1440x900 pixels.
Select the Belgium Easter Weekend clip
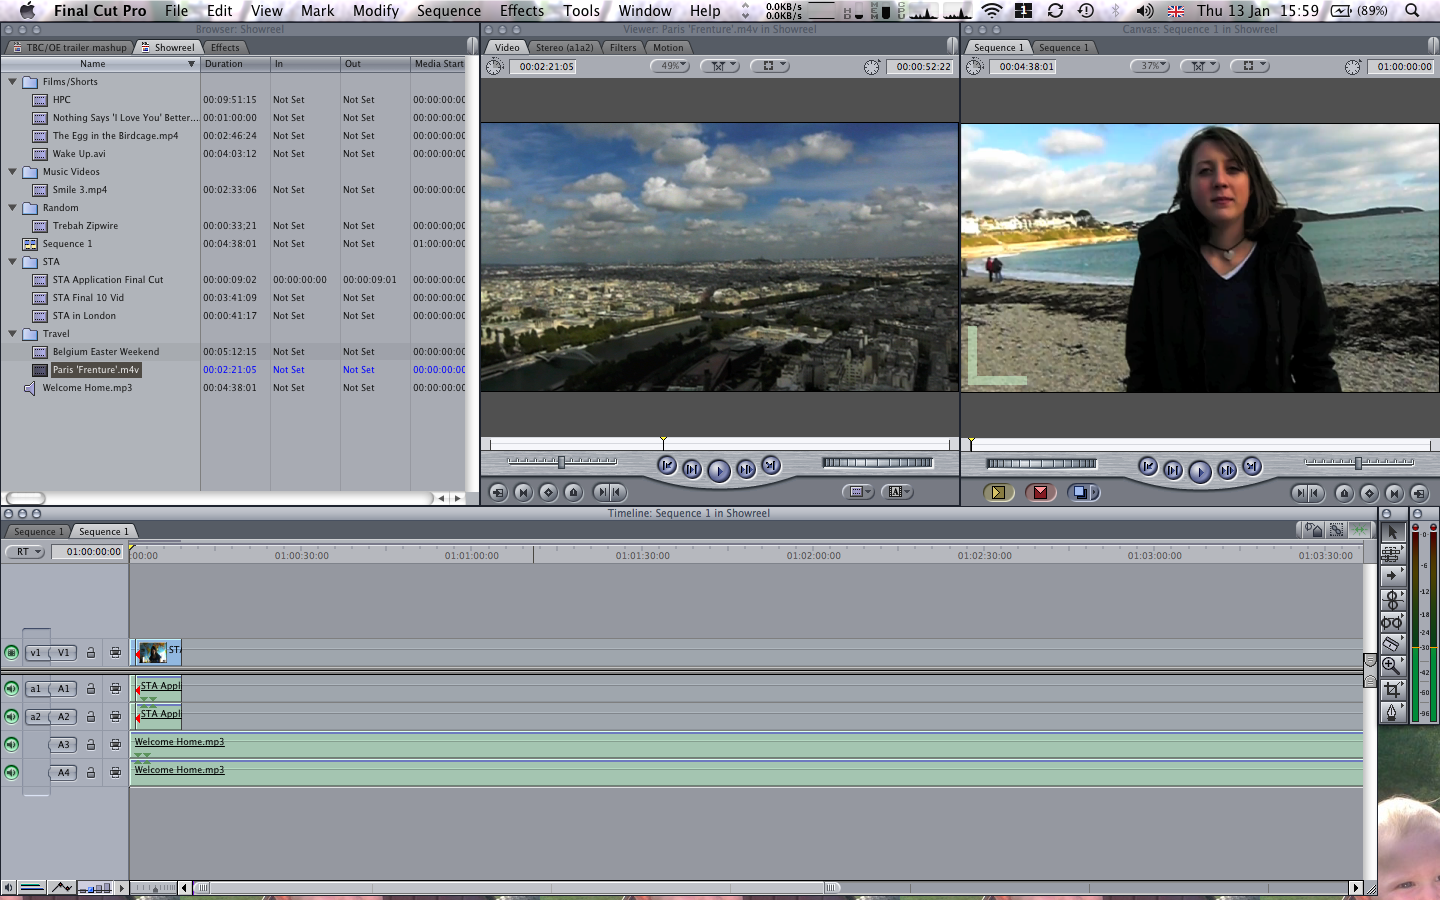pyautogui.click(x=105, y=352)
